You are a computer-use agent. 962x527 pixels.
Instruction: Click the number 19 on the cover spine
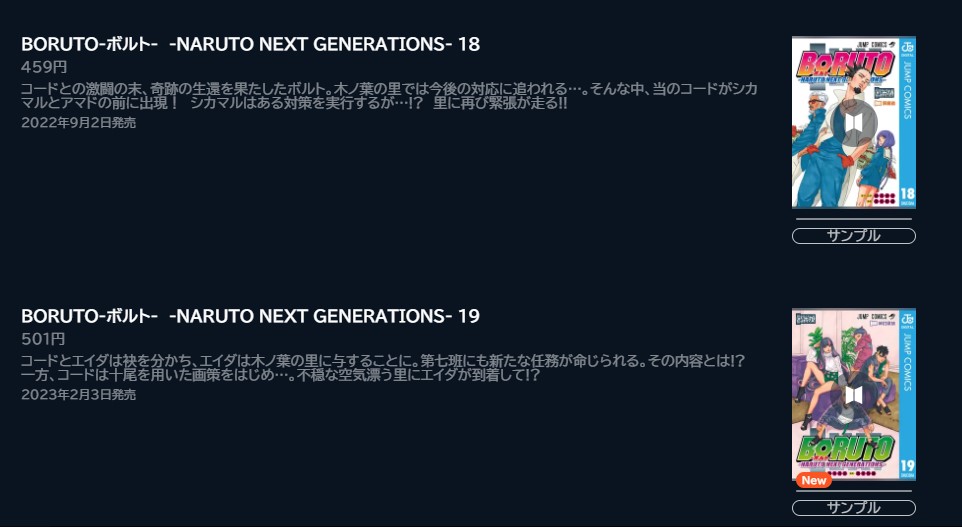point(907,466)
